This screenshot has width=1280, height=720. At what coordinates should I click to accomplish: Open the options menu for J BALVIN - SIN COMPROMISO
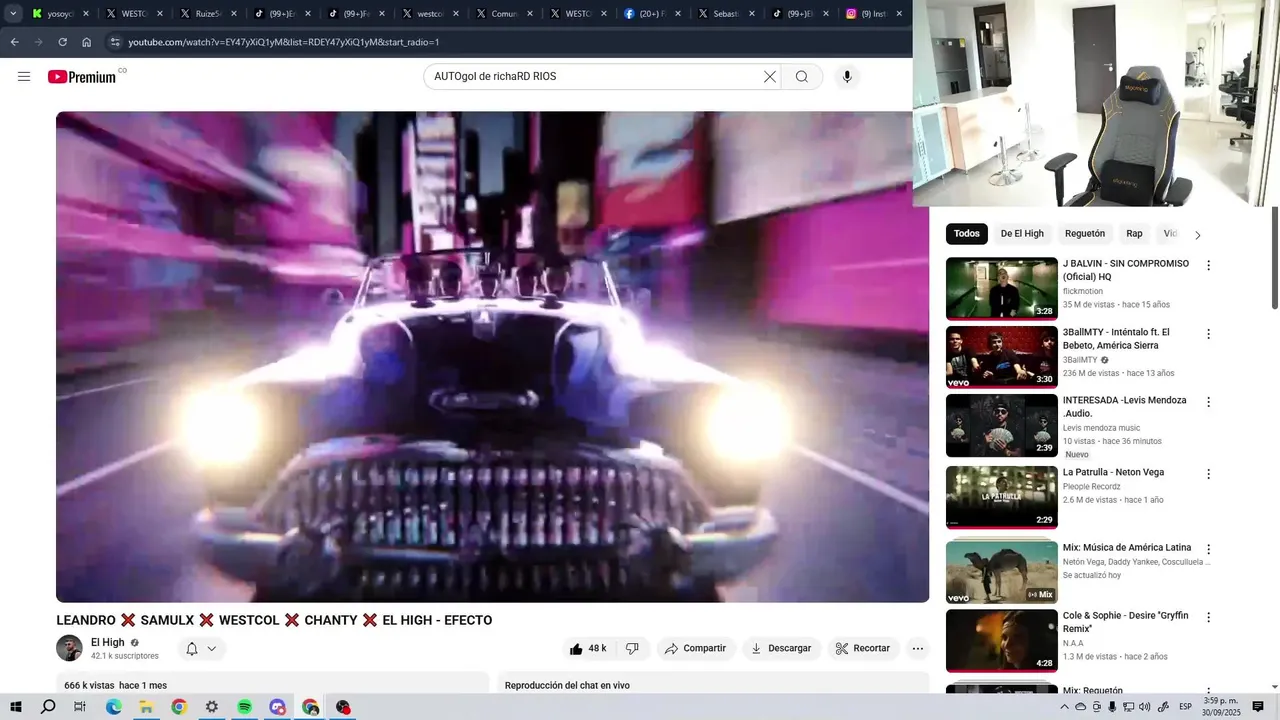pos(1208,266)
